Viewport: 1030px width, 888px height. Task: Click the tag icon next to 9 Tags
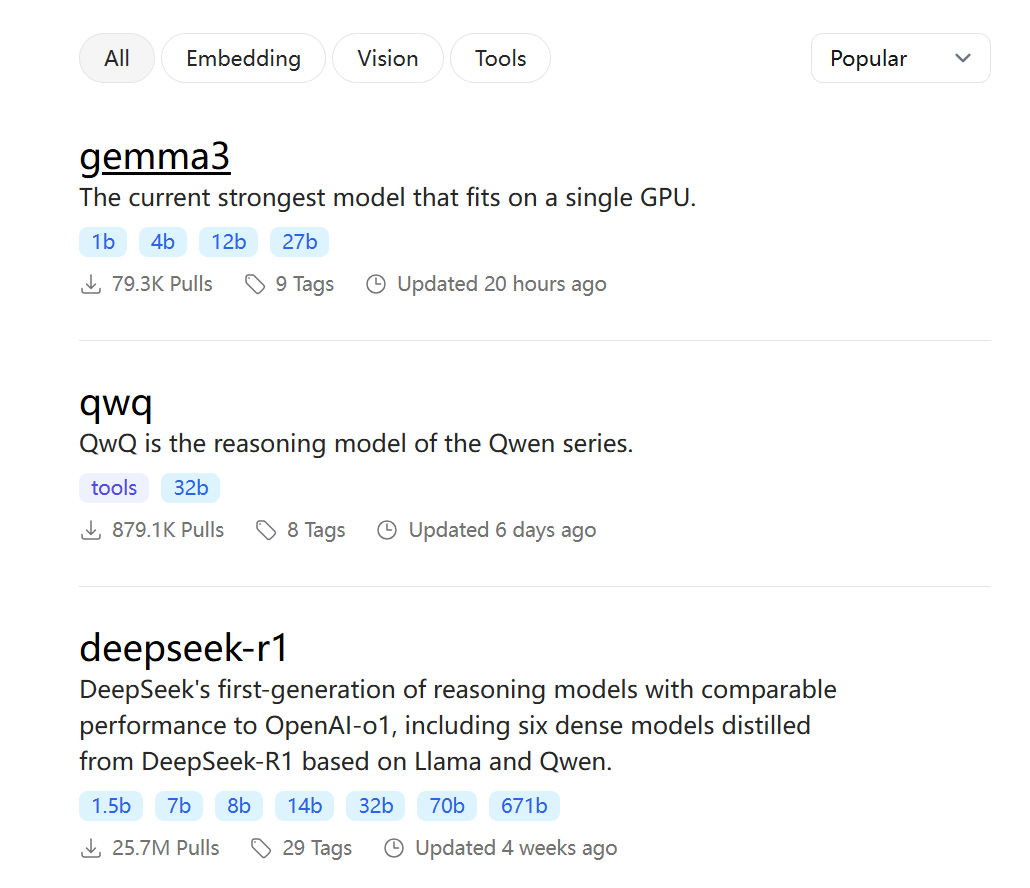[255, 284]
